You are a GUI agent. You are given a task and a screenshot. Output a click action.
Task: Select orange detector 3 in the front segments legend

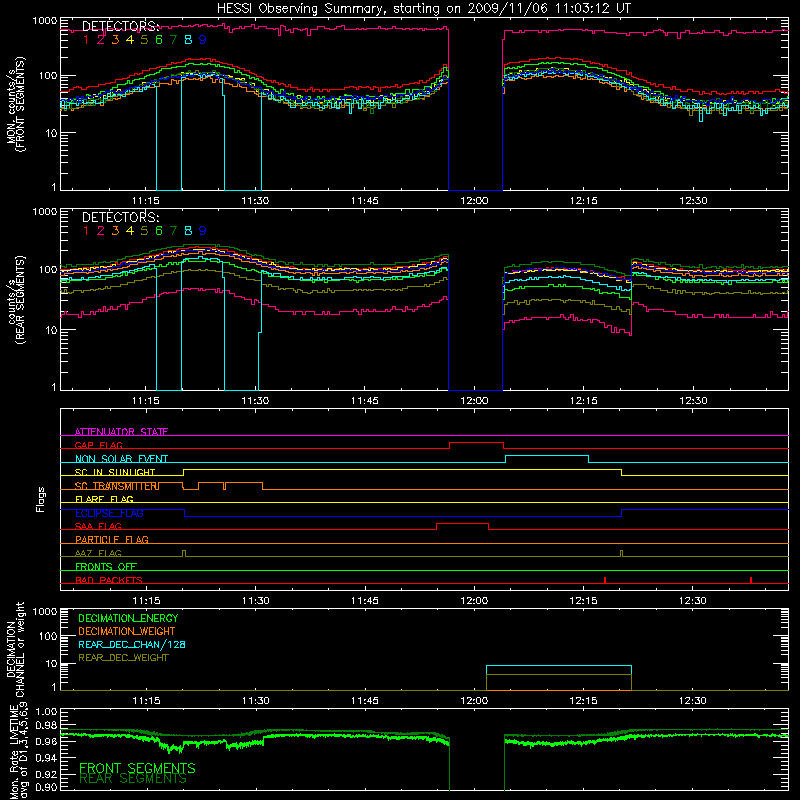[x=115, y=40]
